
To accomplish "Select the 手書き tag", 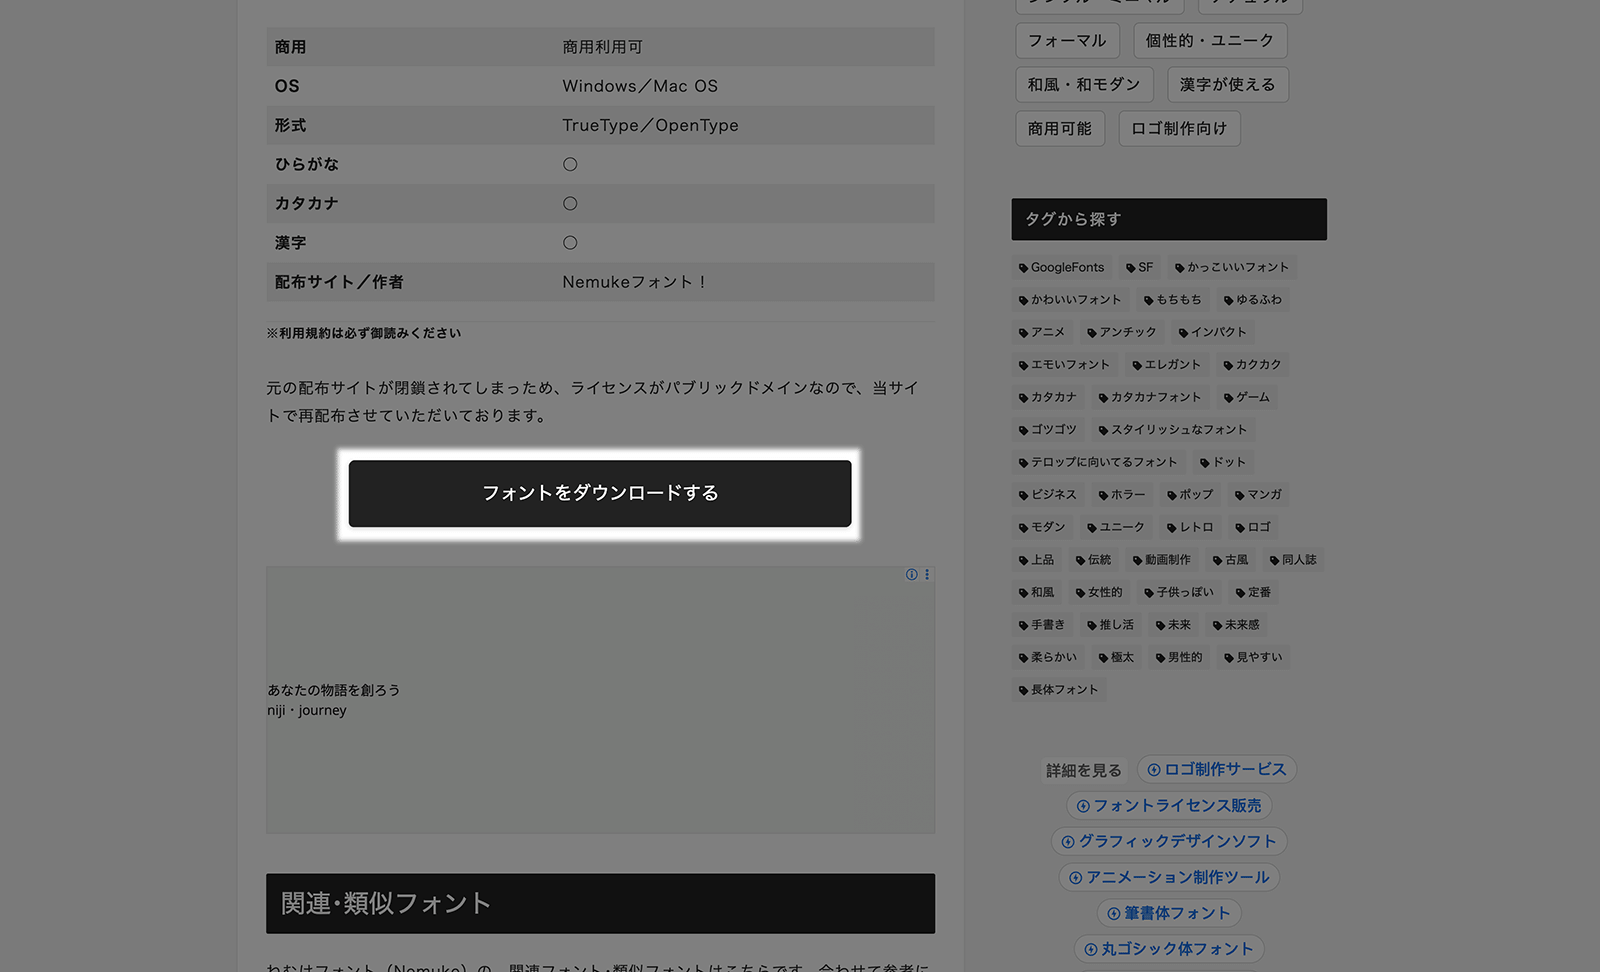I will coord(1042,625).
